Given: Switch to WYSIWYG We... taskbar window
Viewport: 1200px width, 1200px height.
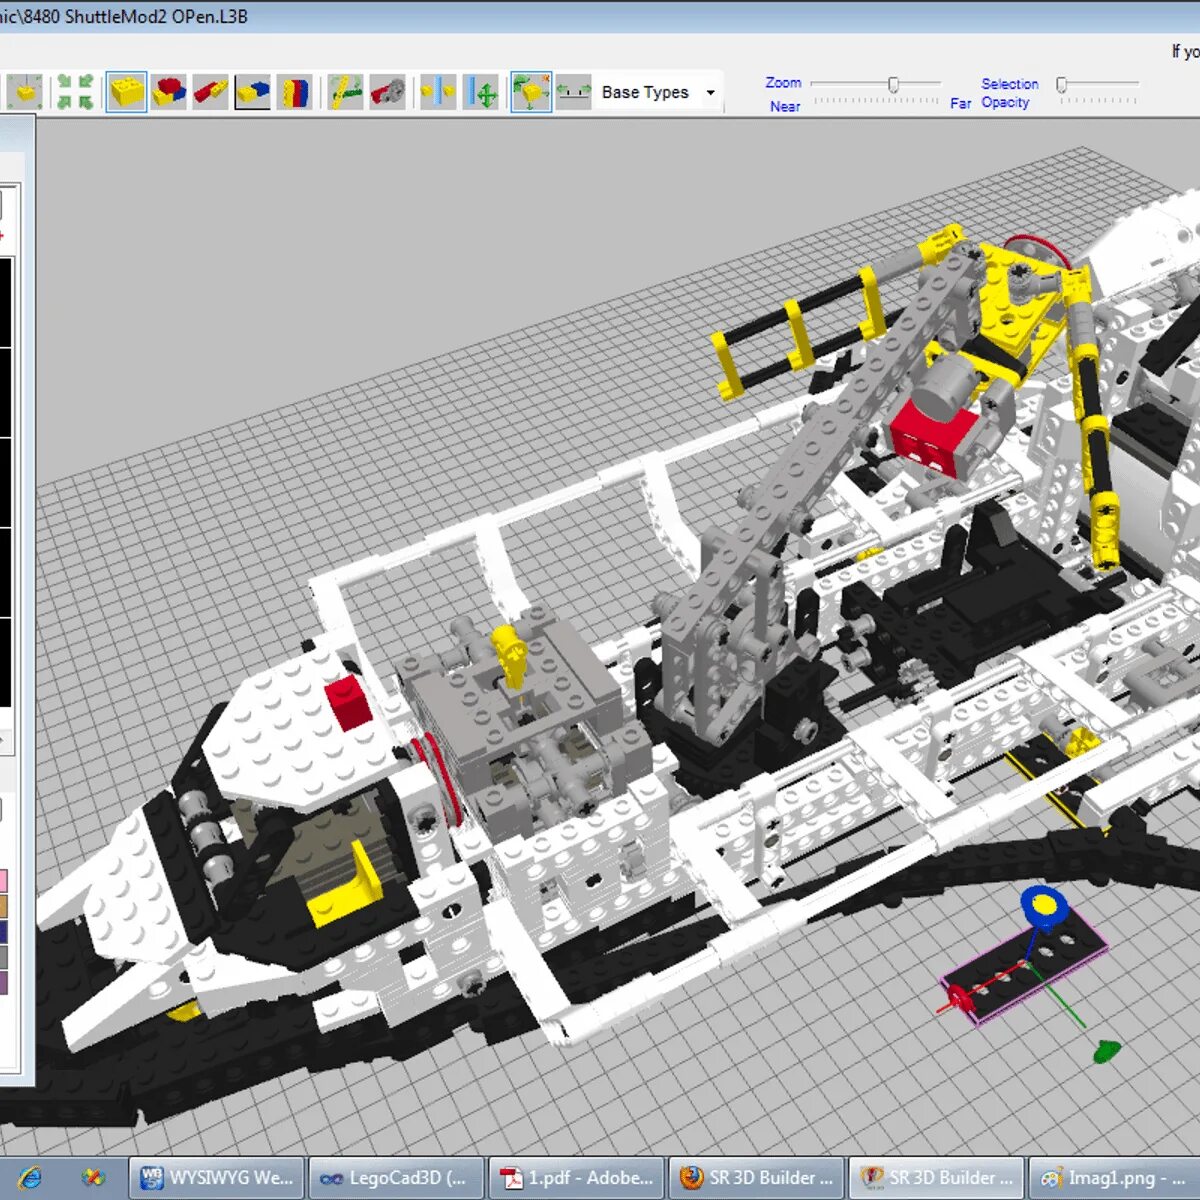Looking at the screenshot, I should pos(217,1178).
